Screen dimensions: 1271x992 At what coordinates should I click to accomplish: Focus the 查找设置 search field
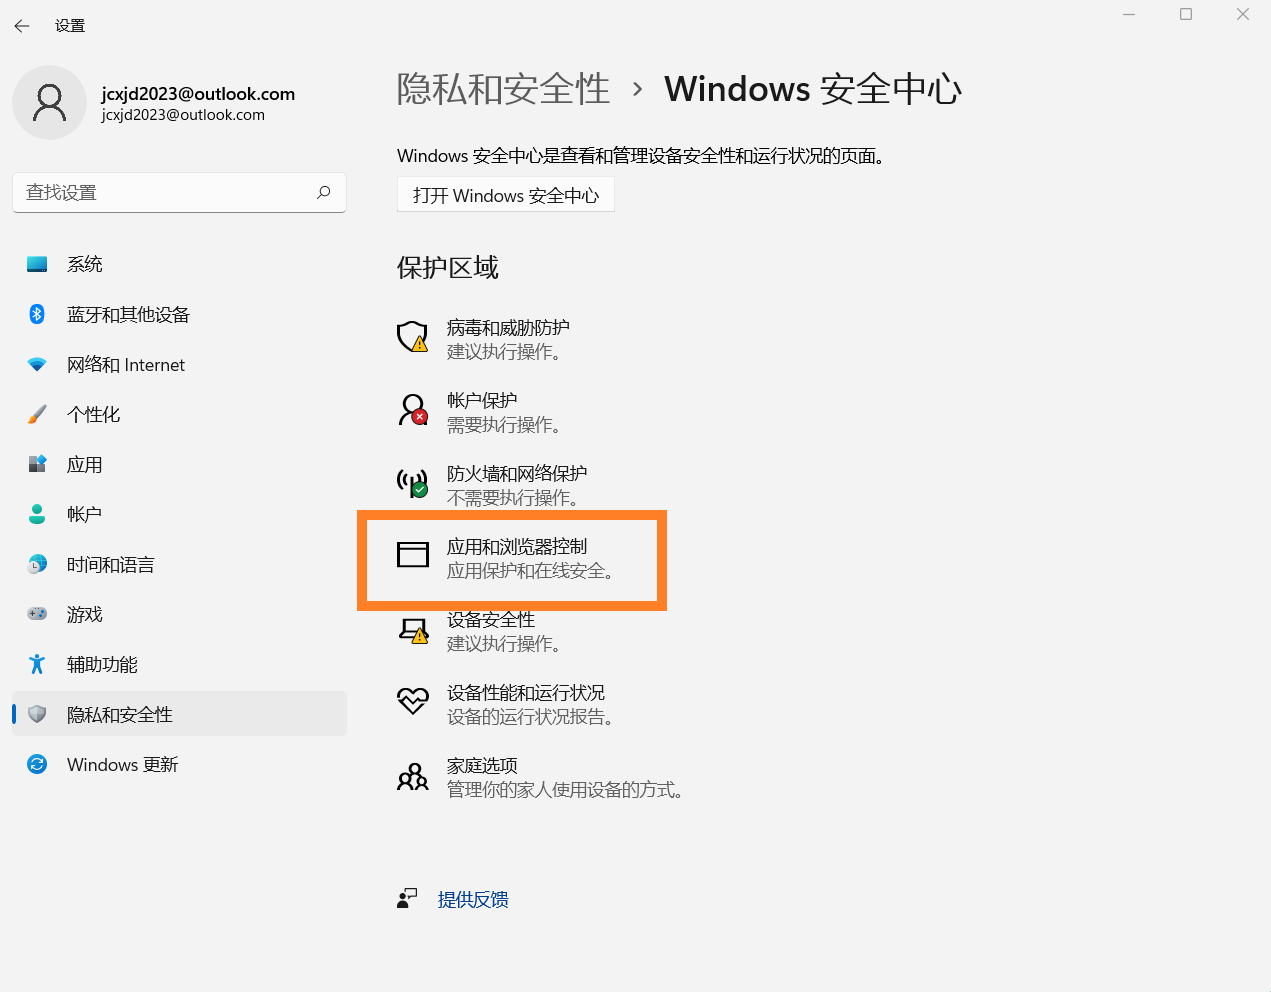179,192
